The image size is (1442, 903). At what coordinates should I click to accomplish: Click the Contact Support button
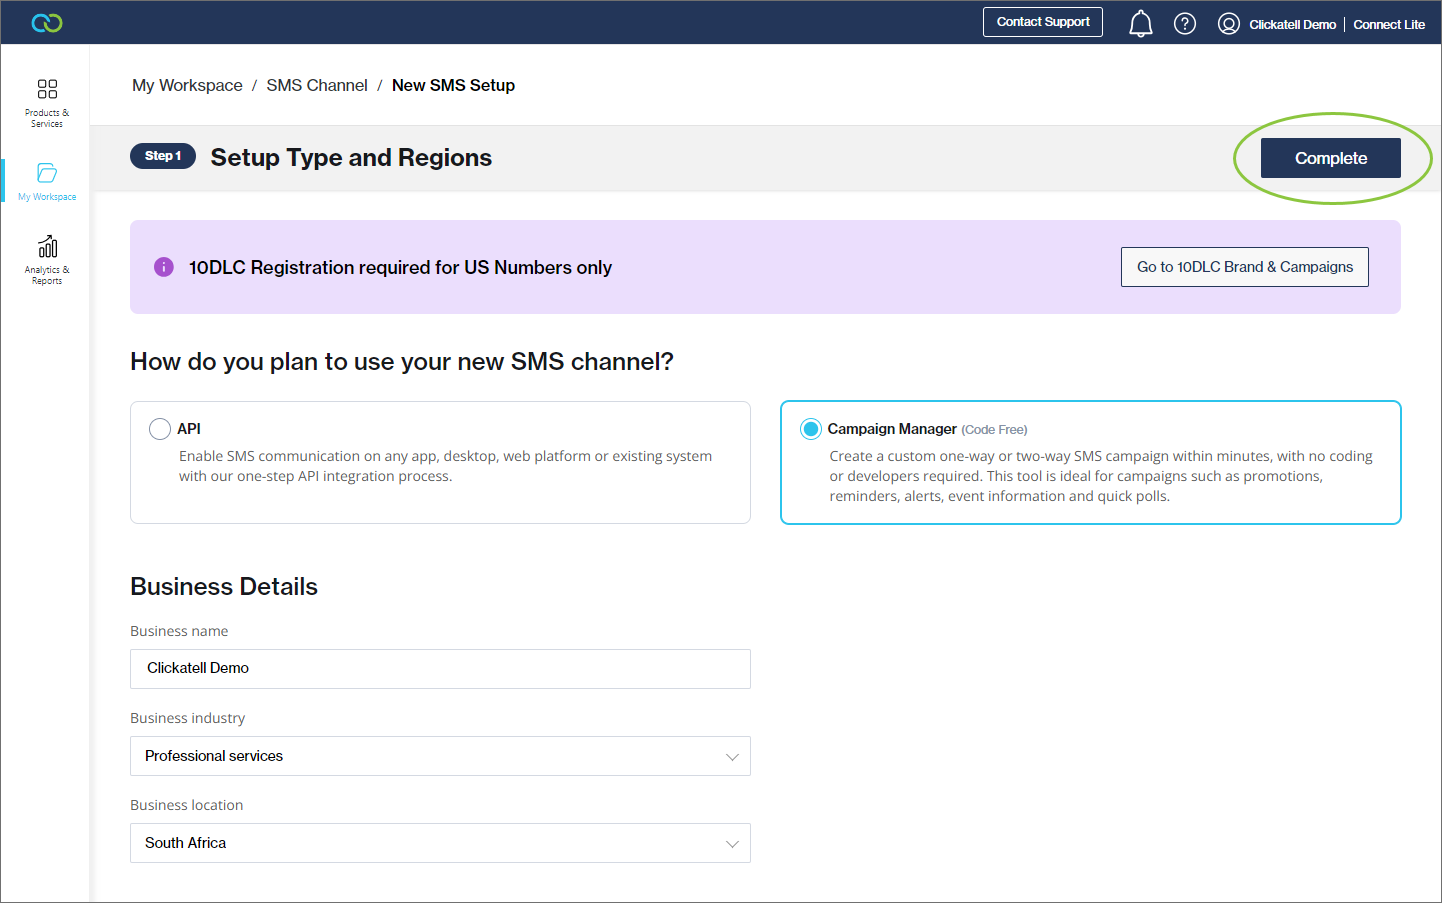tap(1042, 22)
